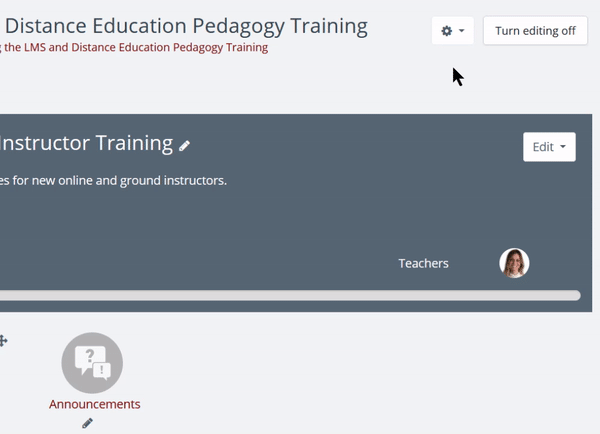
Task: Click the move crosshair icon beside Announcements
Action: [x=3, y=341]
